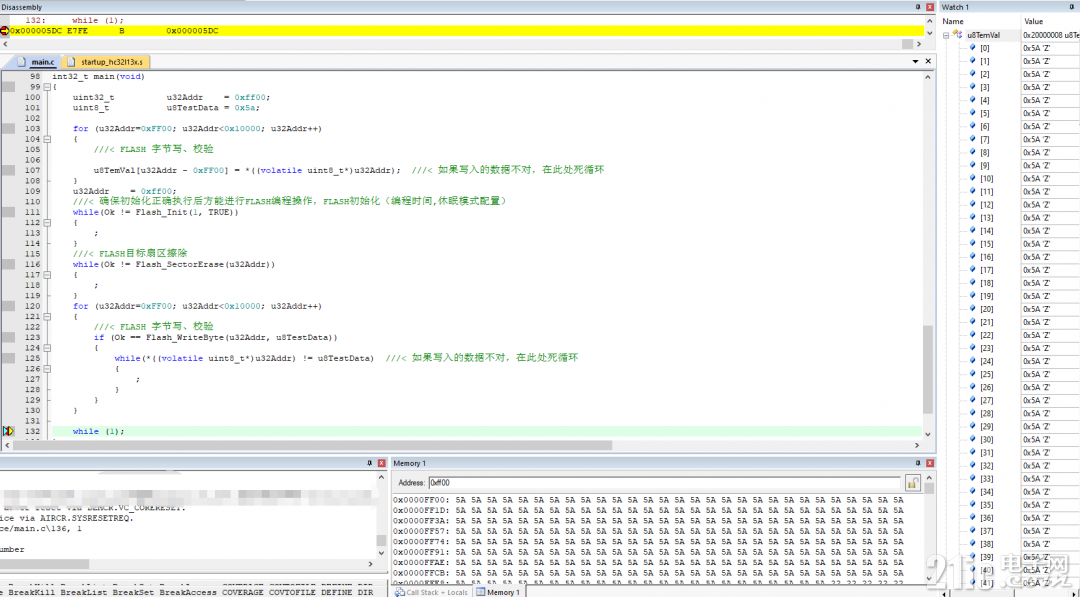Pin the Watch 1 panel with its pushpin icon
The height and width of the screenshot is (597, 1080).
click(1072, 7)
